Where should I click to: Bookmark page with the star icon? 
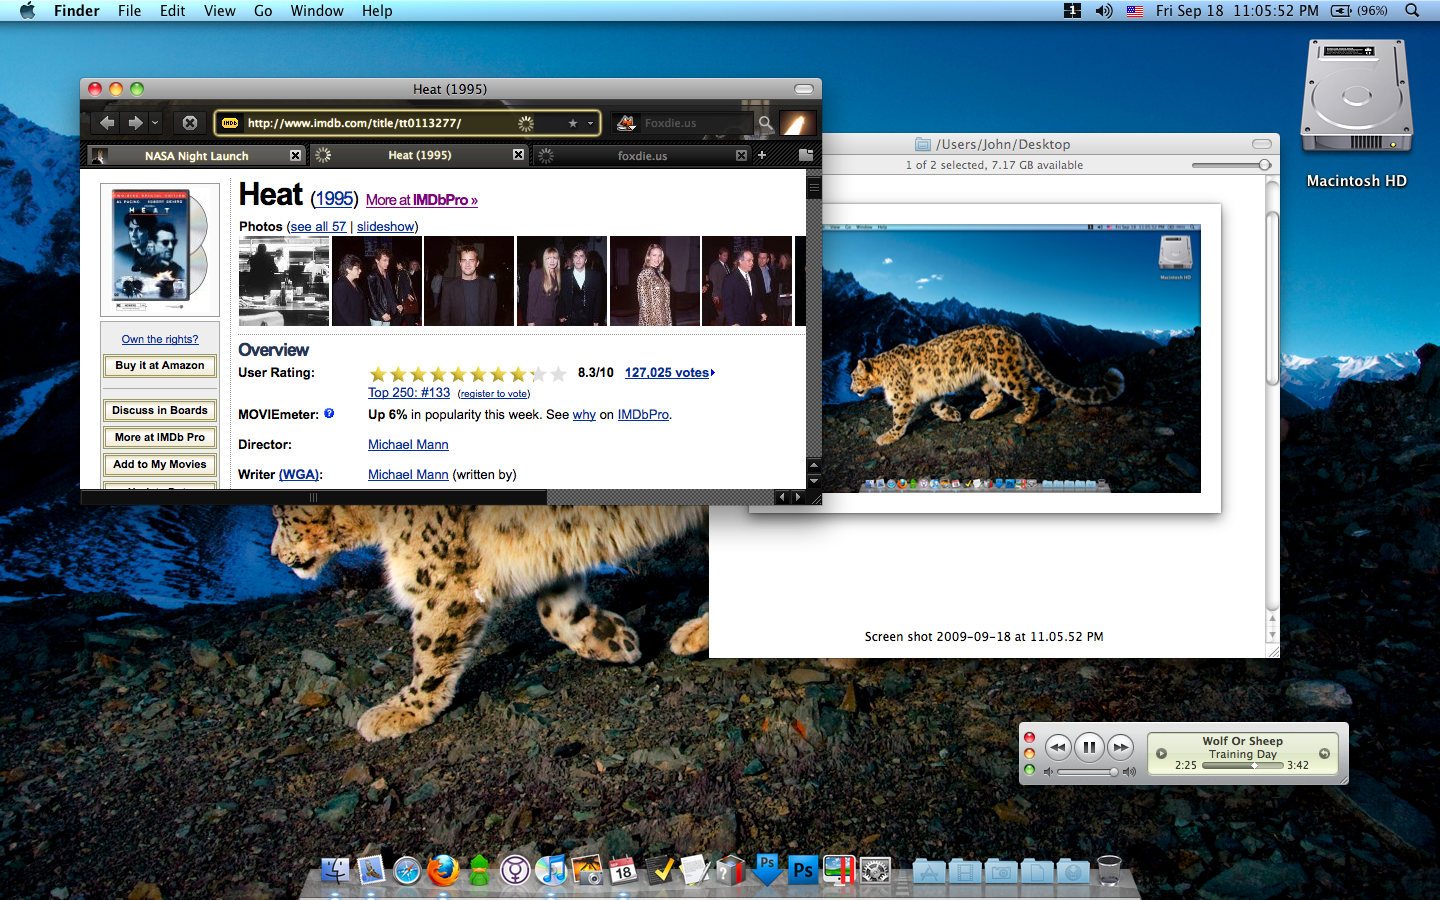click(573, 123)
